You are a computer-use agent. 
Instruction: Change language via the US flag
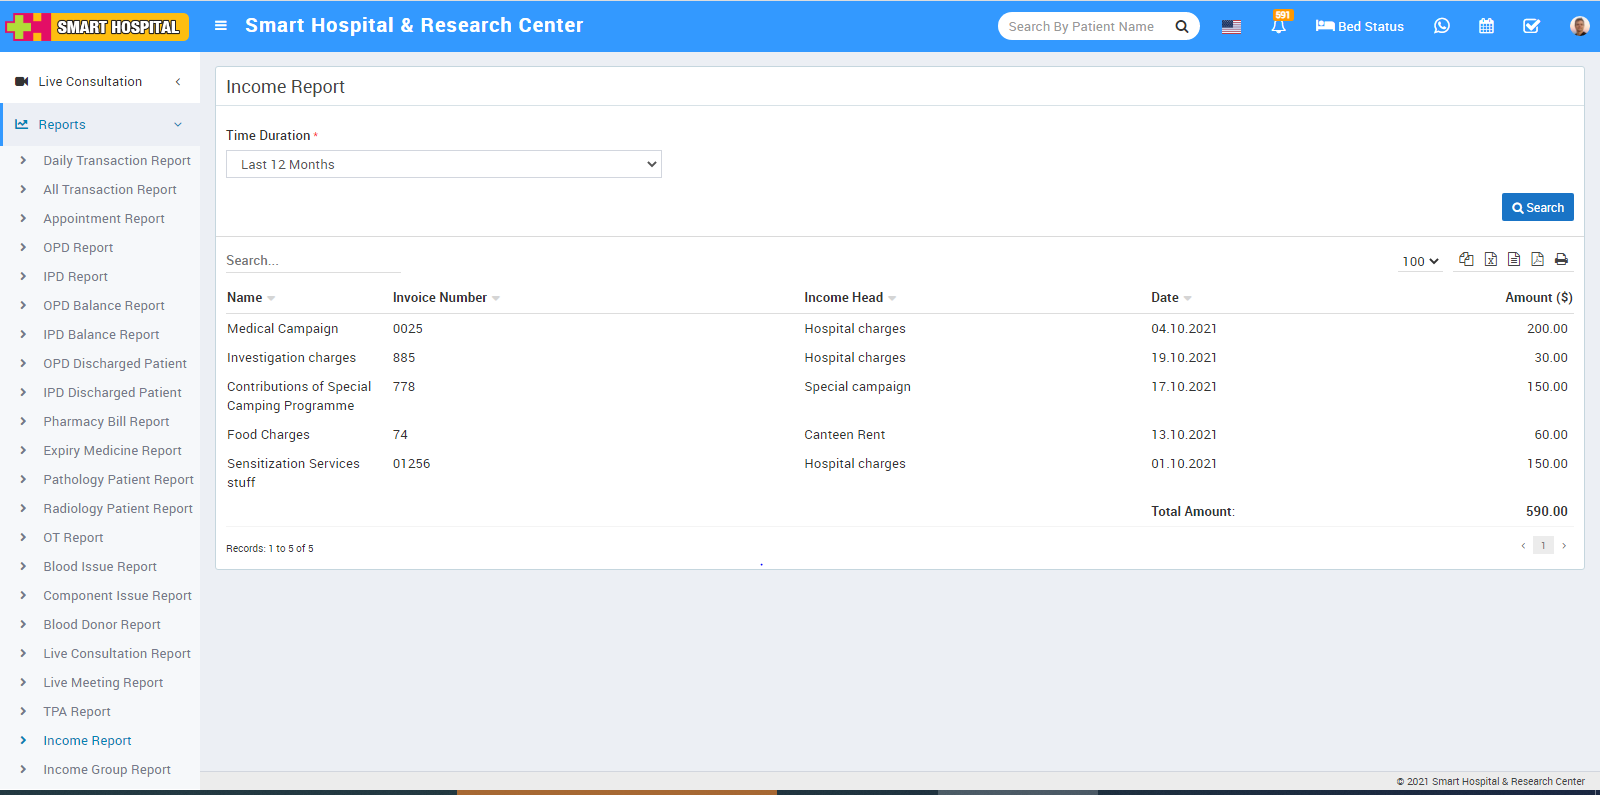(1231, 26)
